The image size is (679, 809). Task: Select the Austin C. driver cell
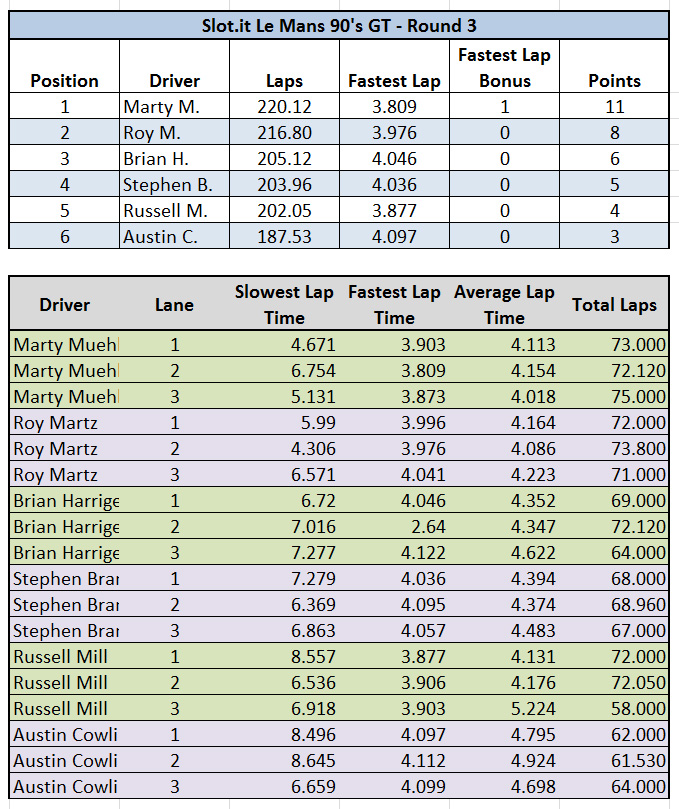click(x=174, y=237)
